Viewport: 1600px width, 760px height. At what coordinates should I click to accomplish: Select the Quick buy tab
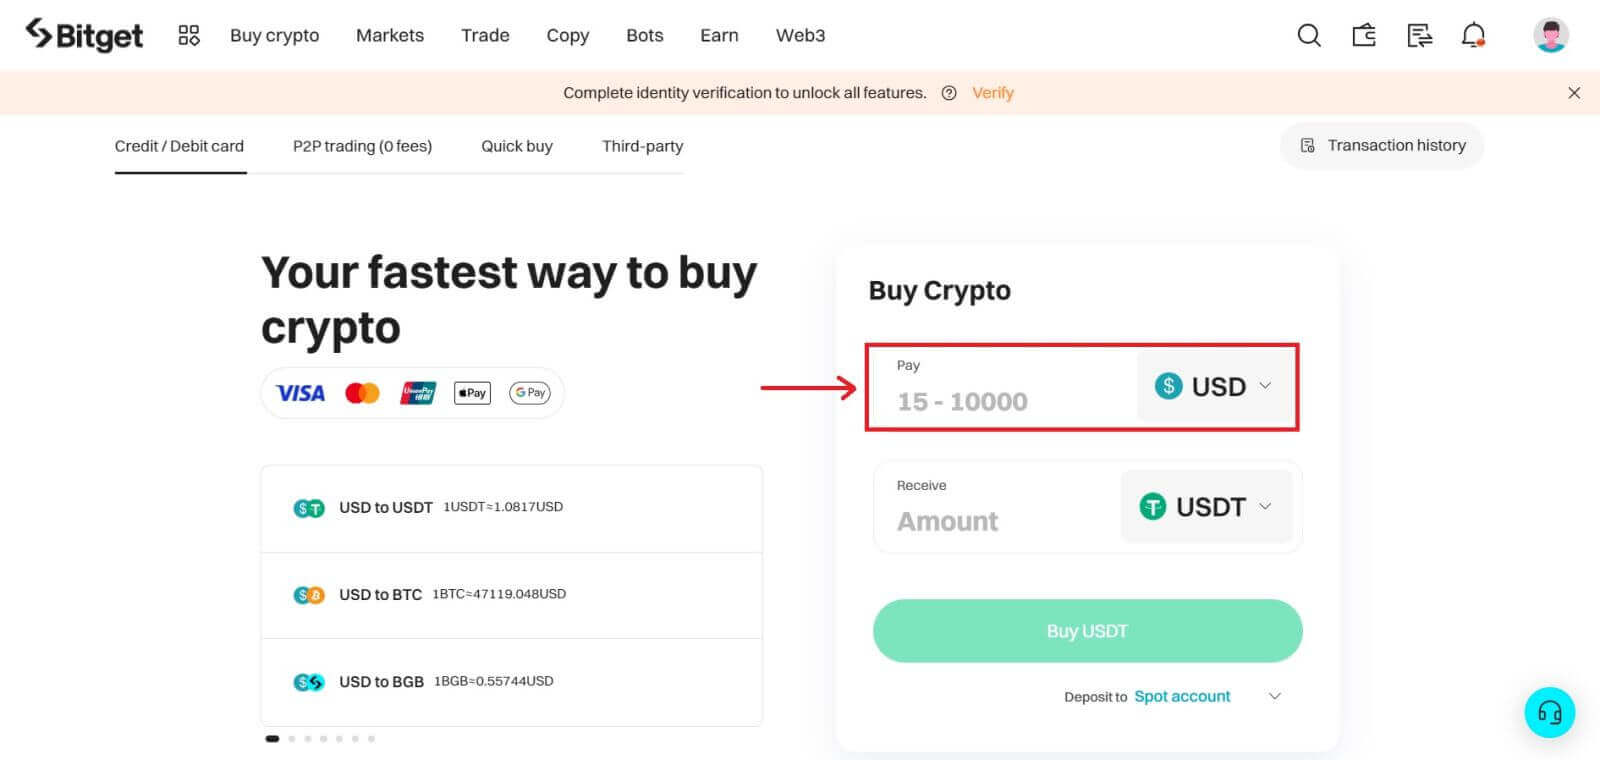pos(516,146)
